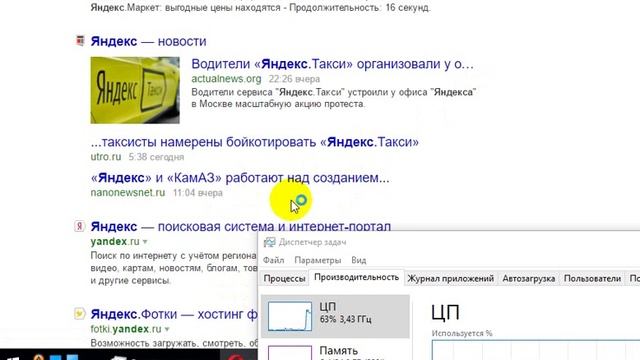The height and width of the screenshot is (360, 640).
Task: Click the Диспетчер задач title bar icon
Action: pyautogui.click(x=269, y=242)
